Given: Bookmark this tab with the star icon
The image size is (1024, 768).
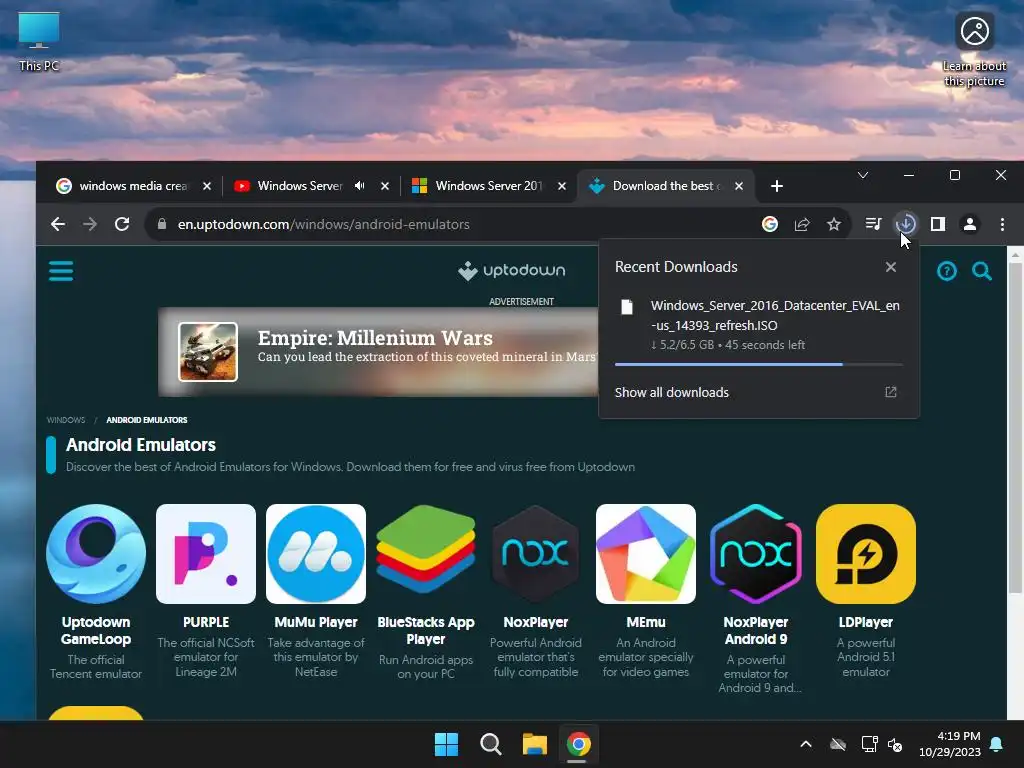Looking at the screenshot, I should (834, 224).
